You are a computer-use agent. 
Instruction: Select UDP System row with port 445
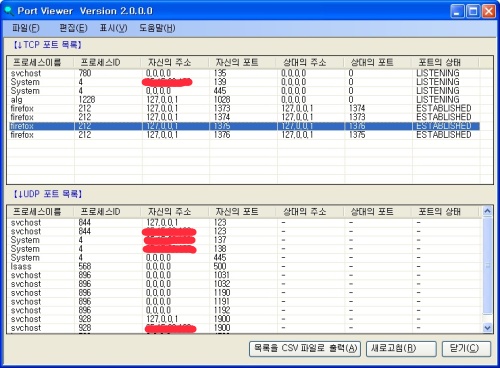244,258
